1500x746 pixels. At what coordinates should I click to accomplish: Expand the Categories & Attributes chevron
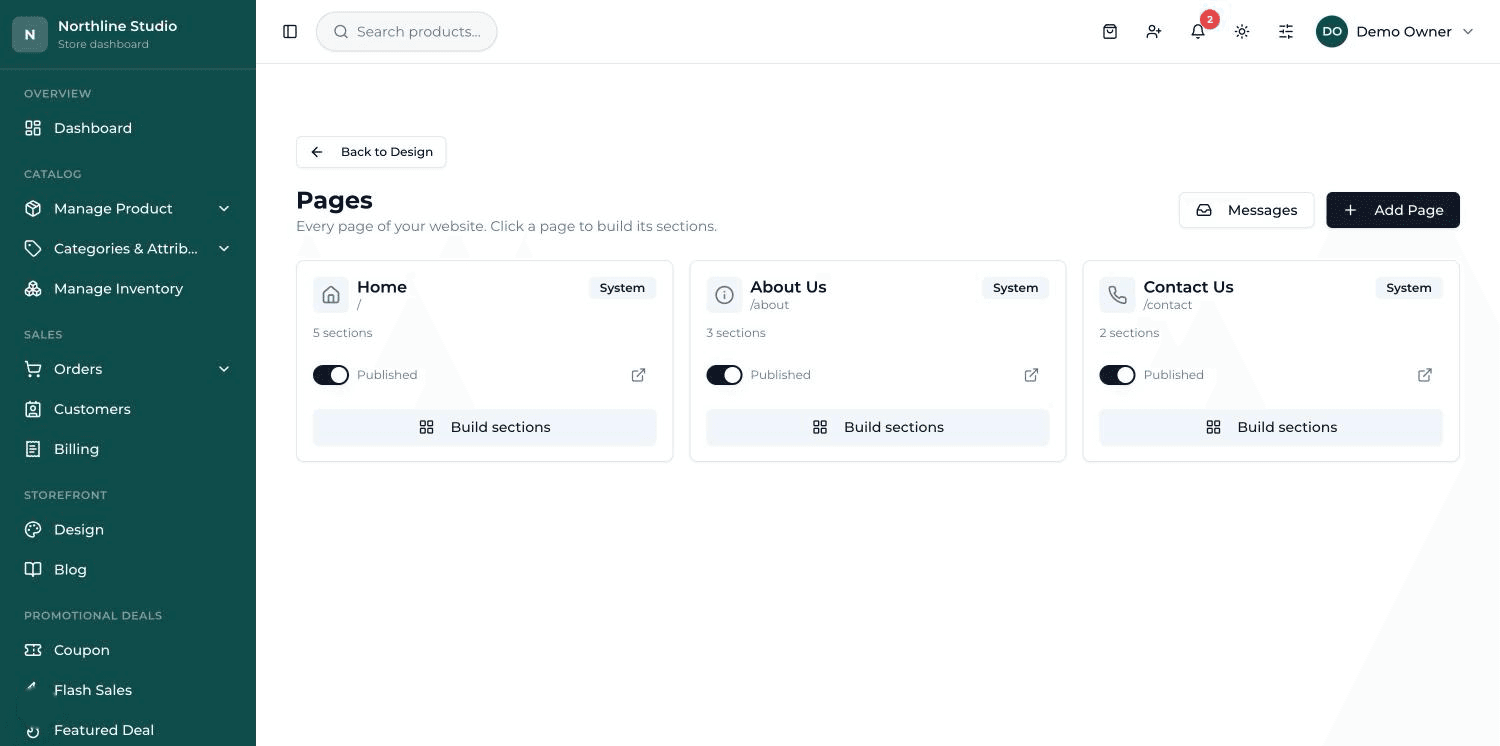224,248
